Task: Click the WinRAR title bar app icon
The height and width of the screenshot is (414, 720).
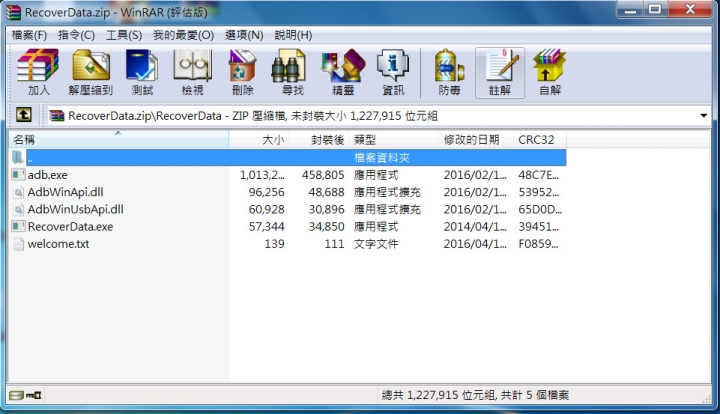Action: click(13, 12)
